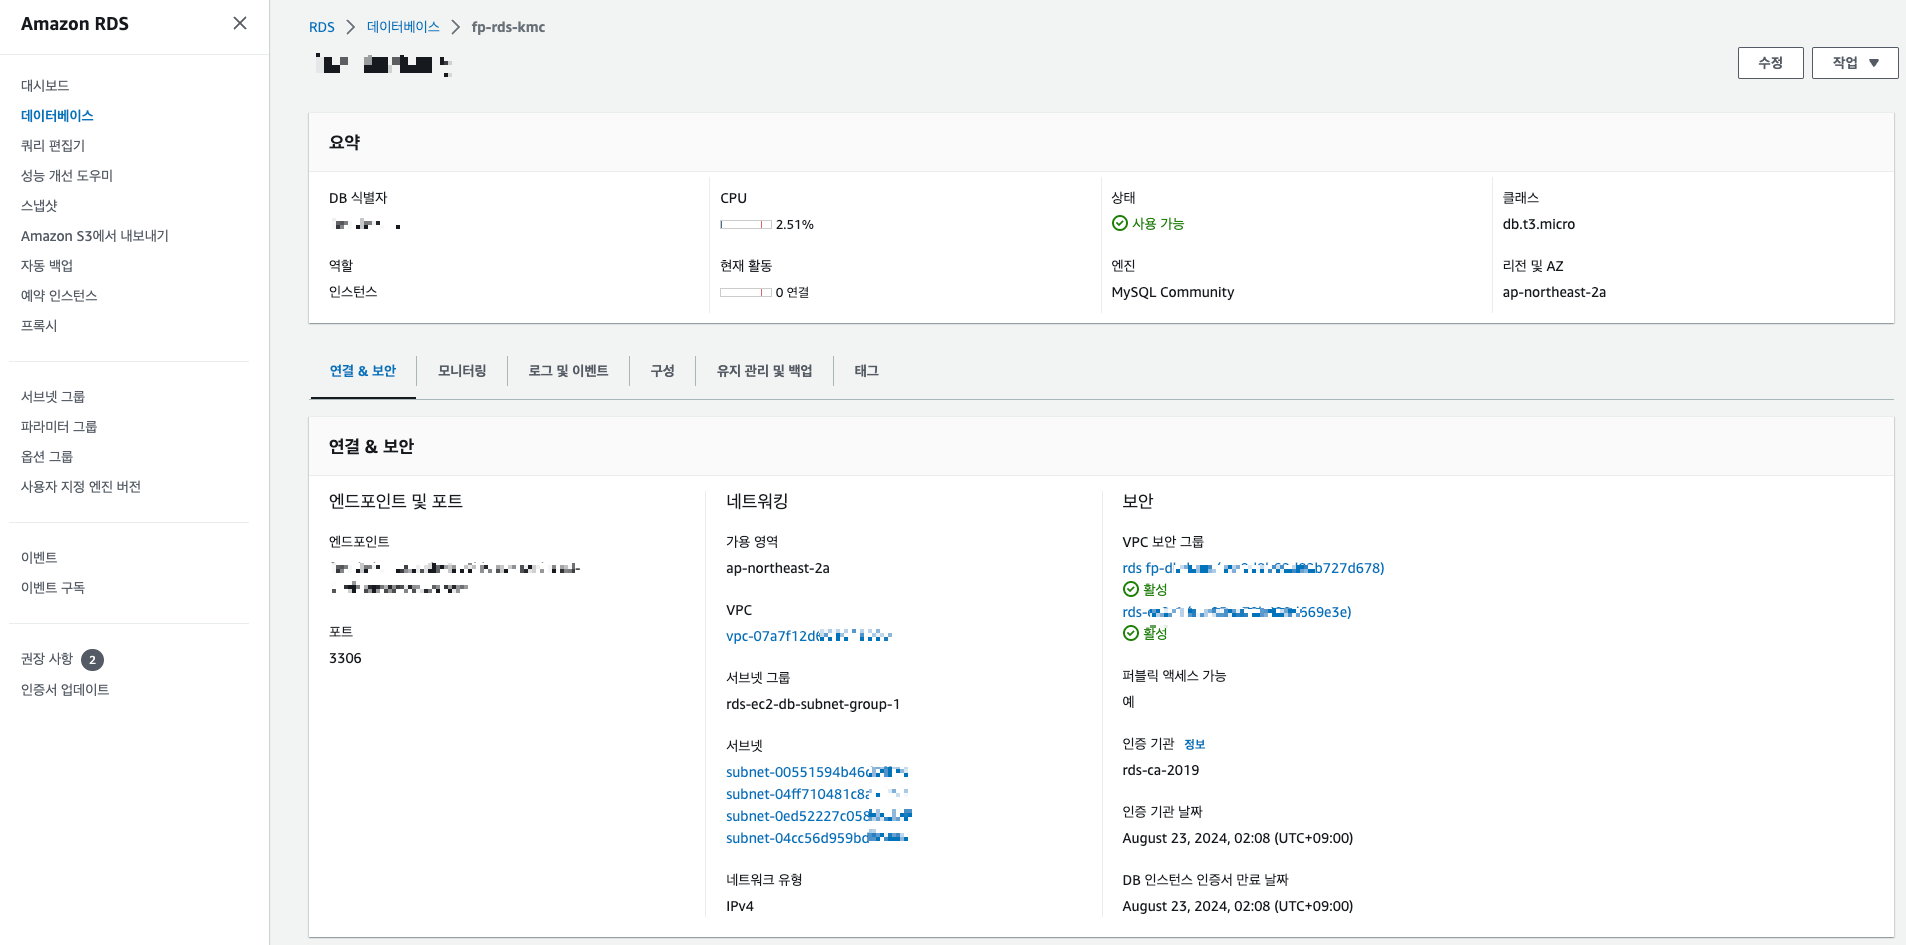Viewport: 1906px width, 945px height.
Task: Open the vpc-07a7f12d VPC link
Action: [x=808, y=636]
